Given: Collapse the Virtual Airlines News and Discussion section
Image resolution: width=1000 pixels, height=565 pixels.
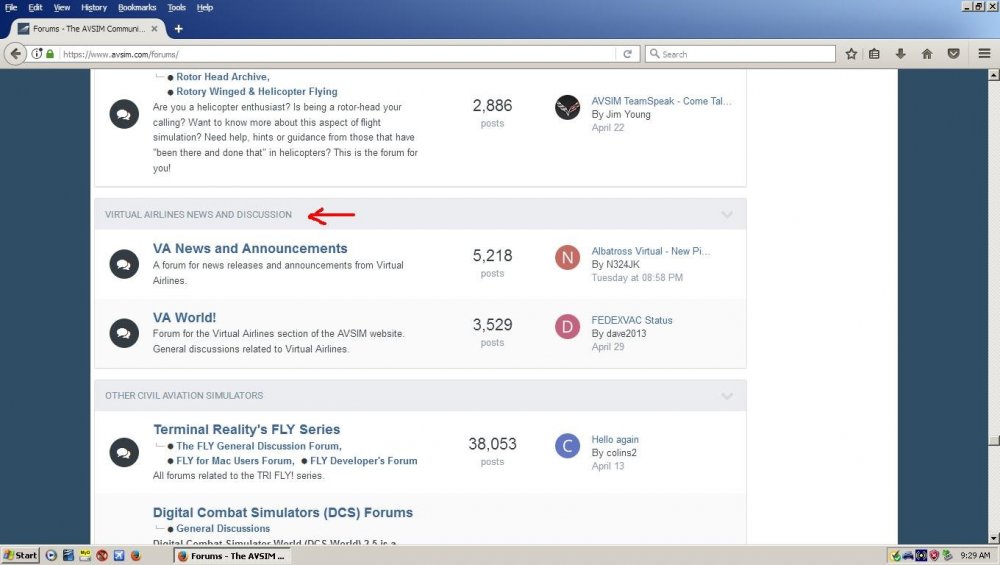Looking at the screenshot, I should pyautogui.click(x=727, y=214).
